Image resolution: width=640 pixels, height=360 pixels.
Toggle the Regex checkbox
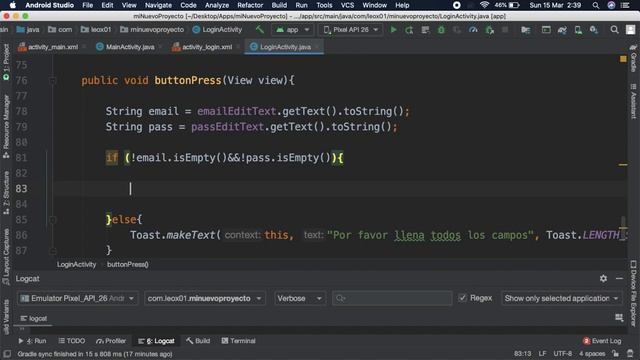462,298
